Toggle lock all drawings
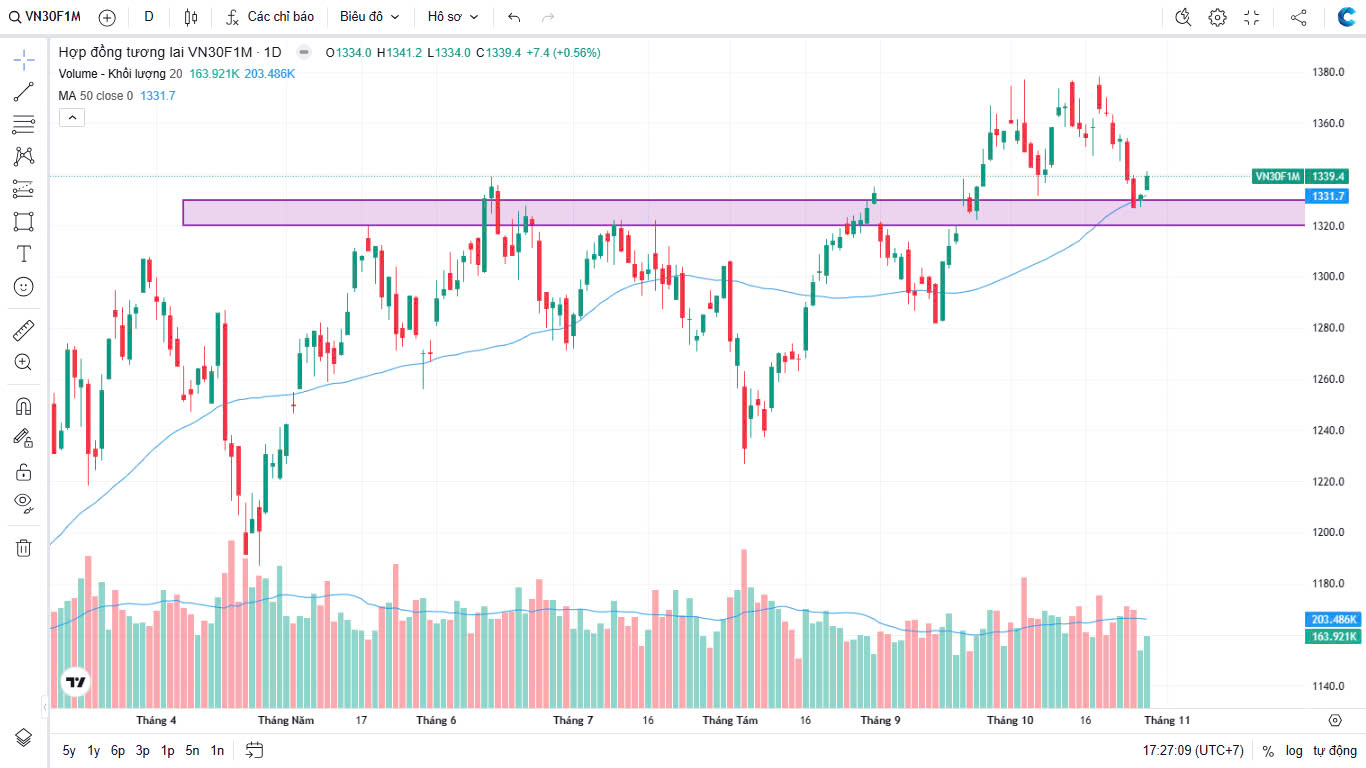The height and width of the screenshot is (768, 1366). click(x=24, y=471)
